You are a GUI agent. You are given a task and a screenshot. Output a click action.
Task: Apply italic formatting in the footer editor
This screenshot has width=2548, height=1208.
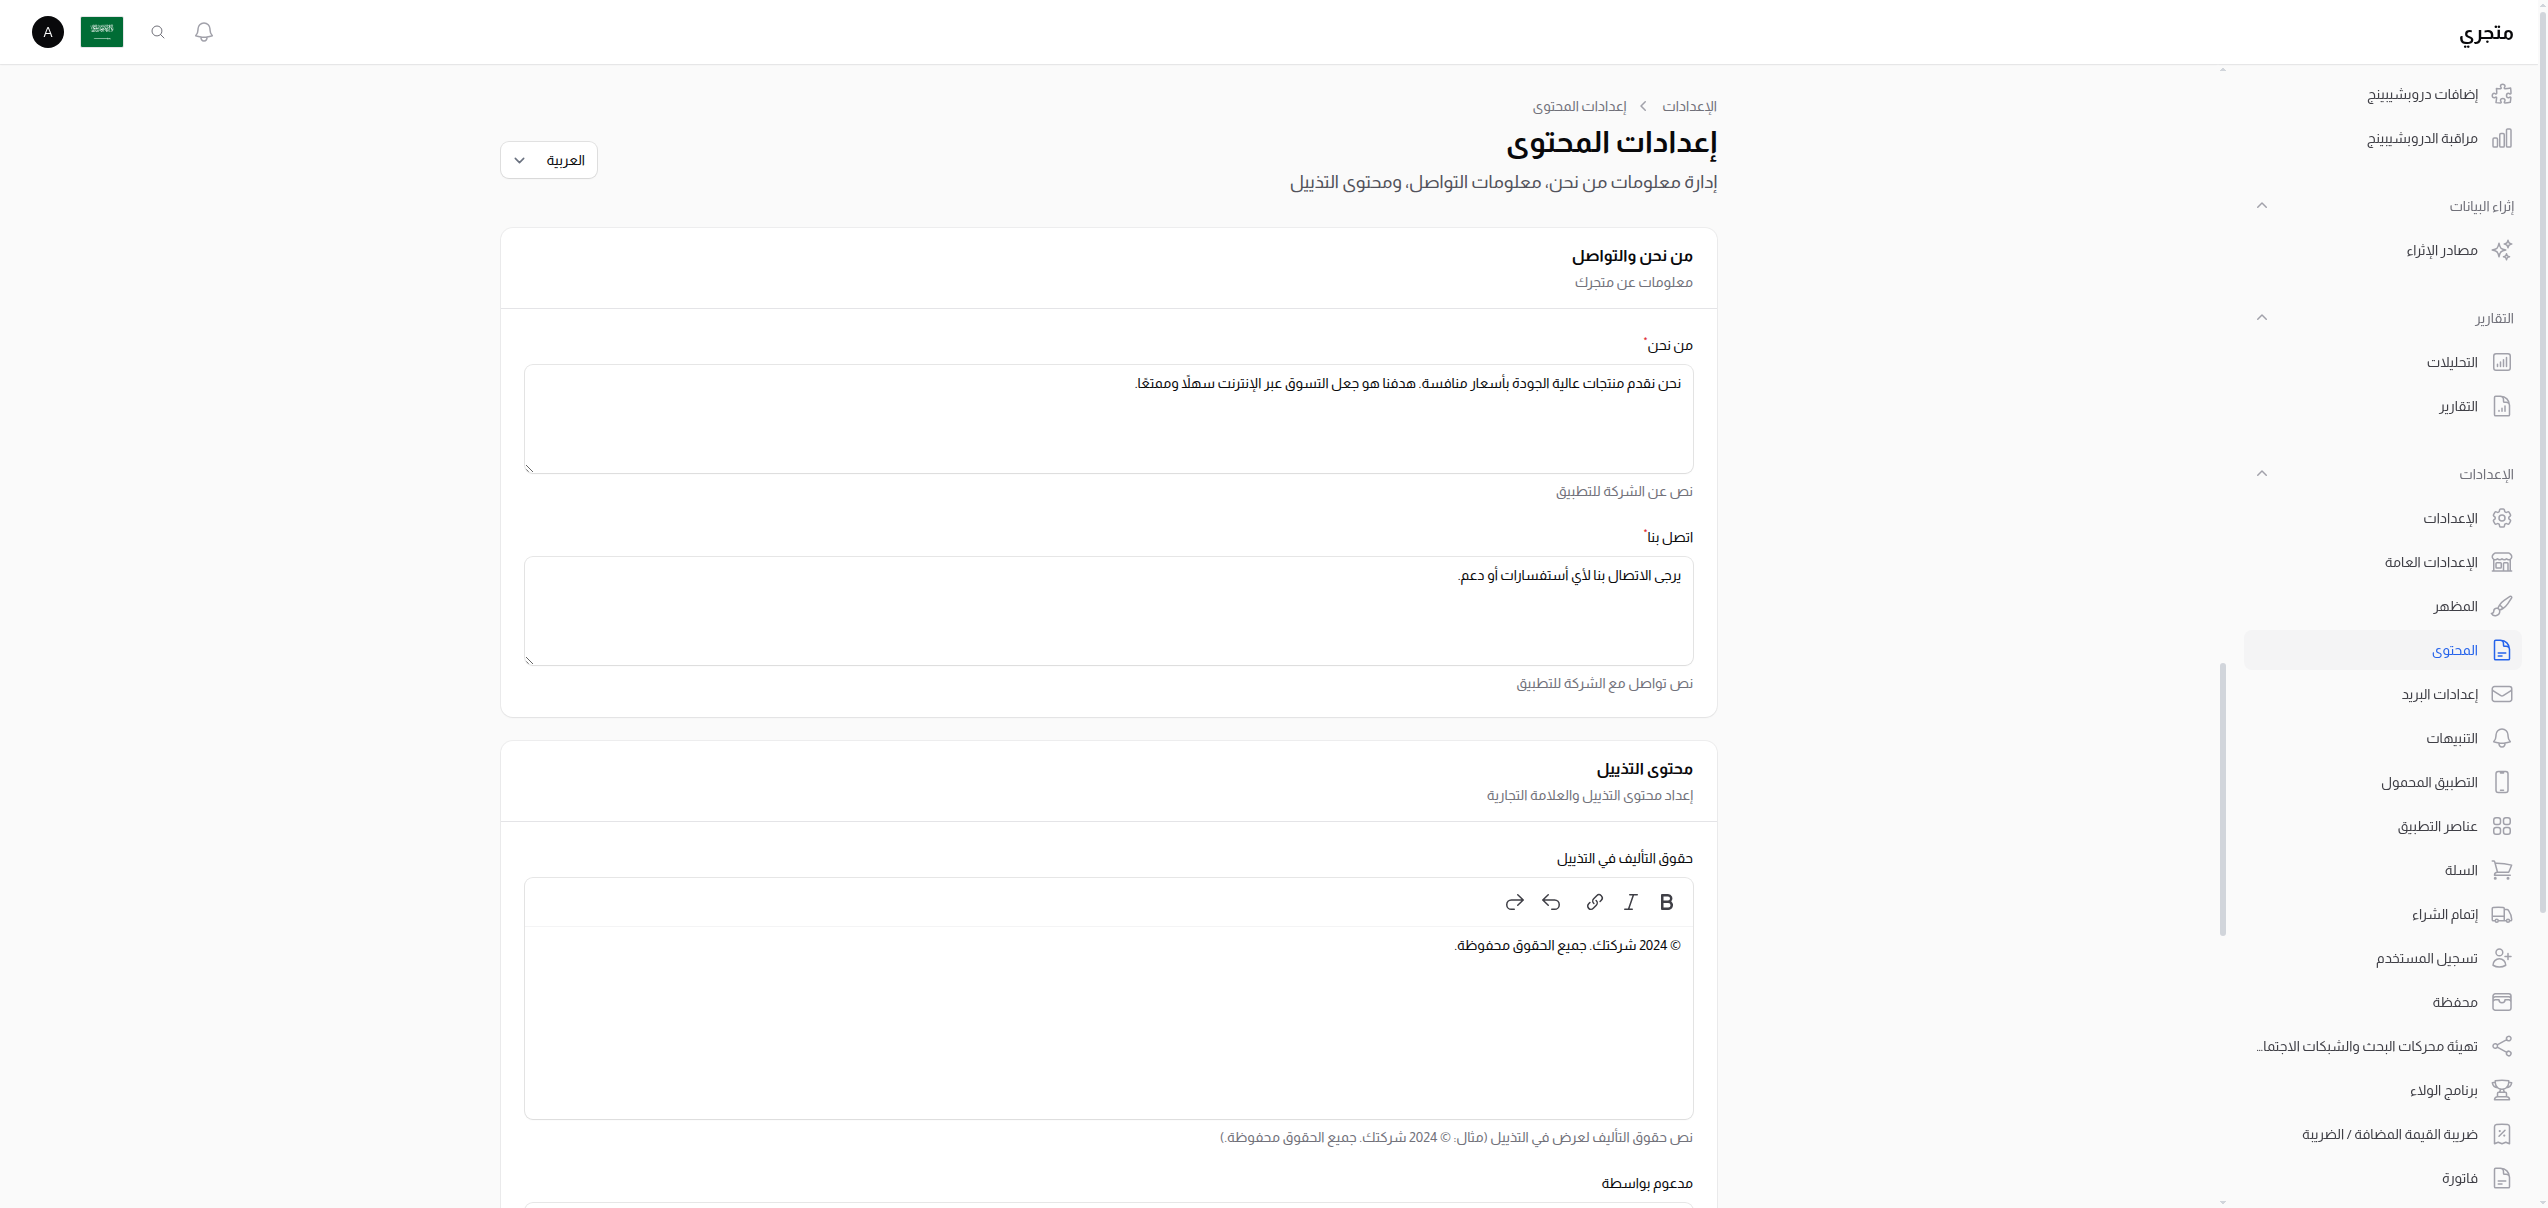(x=1630, y=901)
